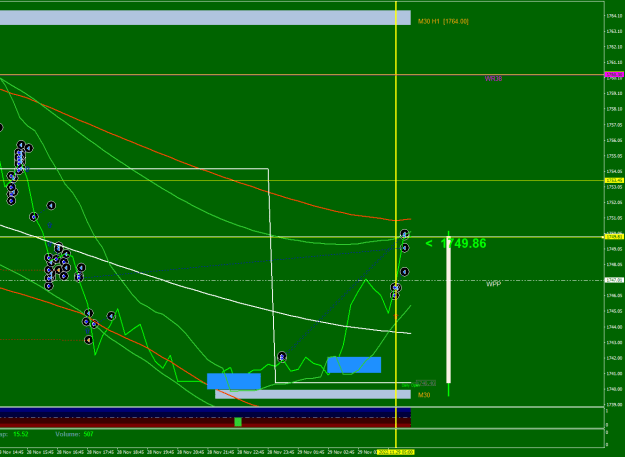Image resolution: width=625 pixels, height=457 pixels.
Task: Click the magenta price tag on the price scale
Action: tap(614, 75)
